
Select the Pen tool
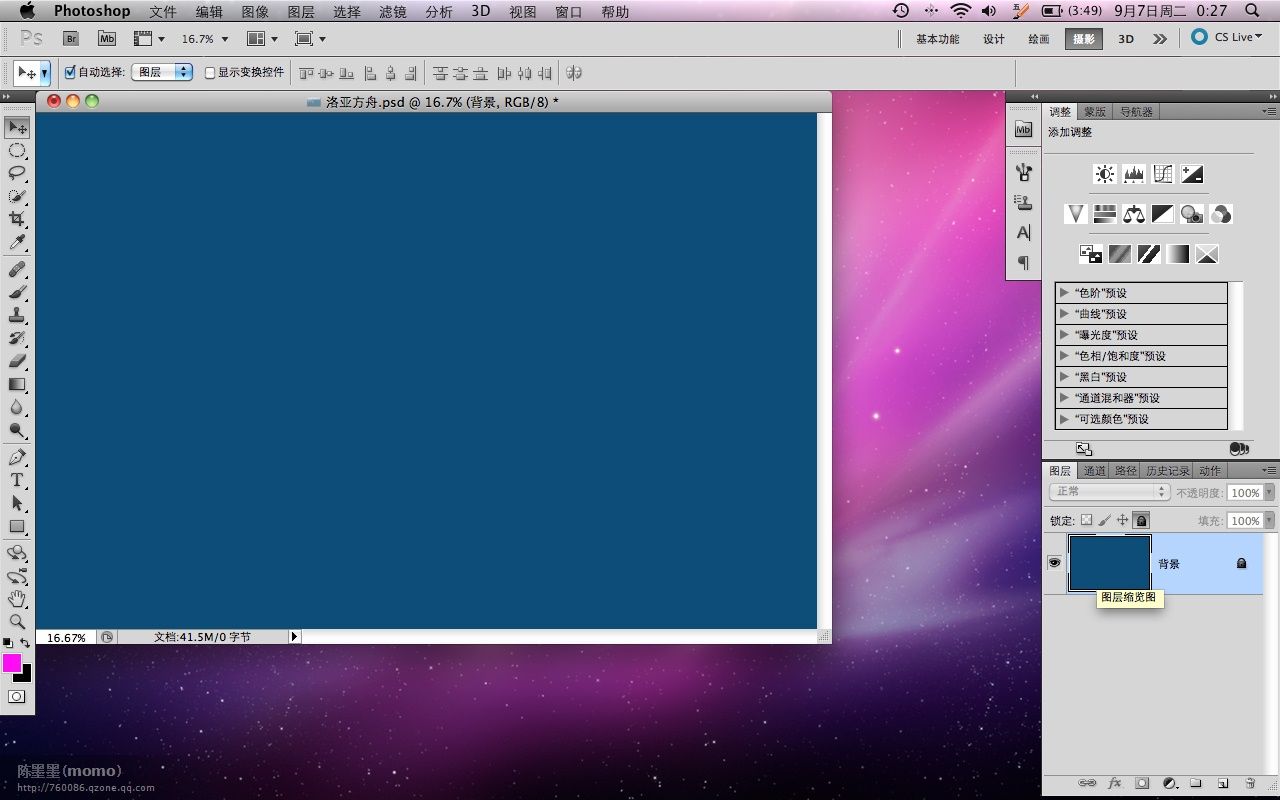[17, 458]
